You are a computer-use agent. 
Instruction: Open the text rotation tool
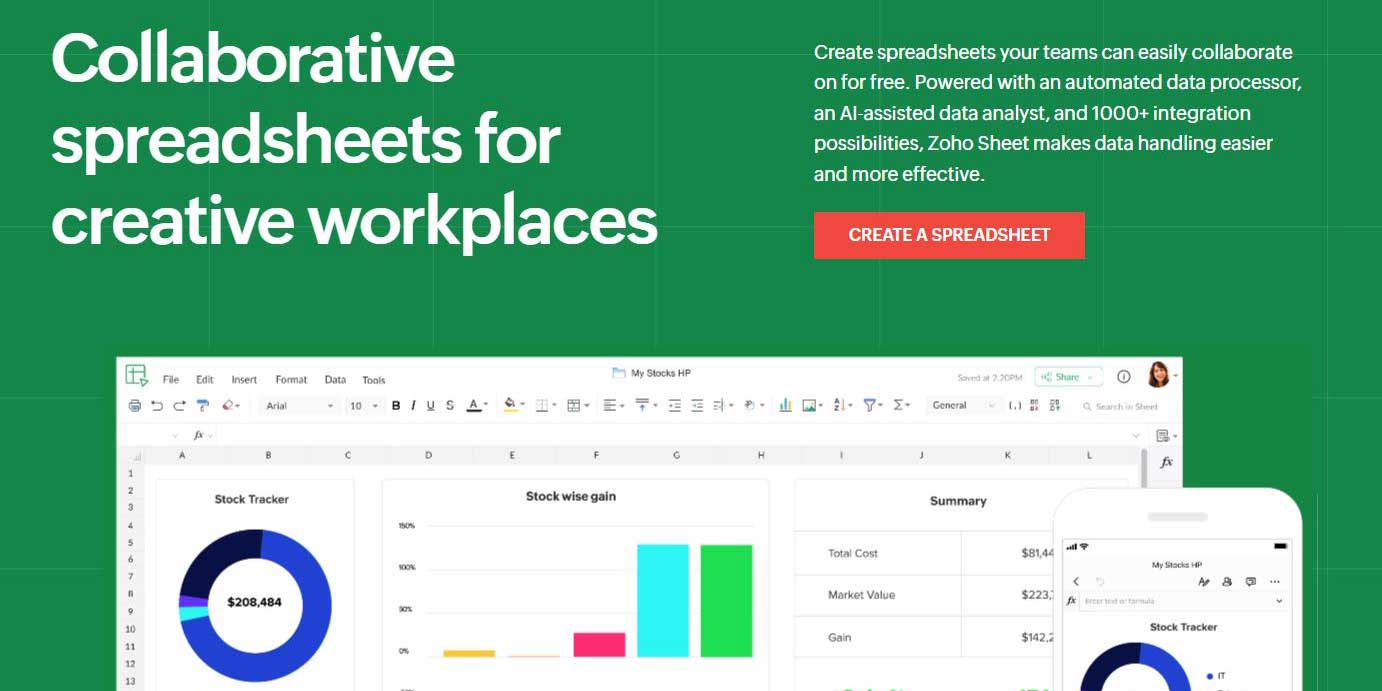[754, 406]
